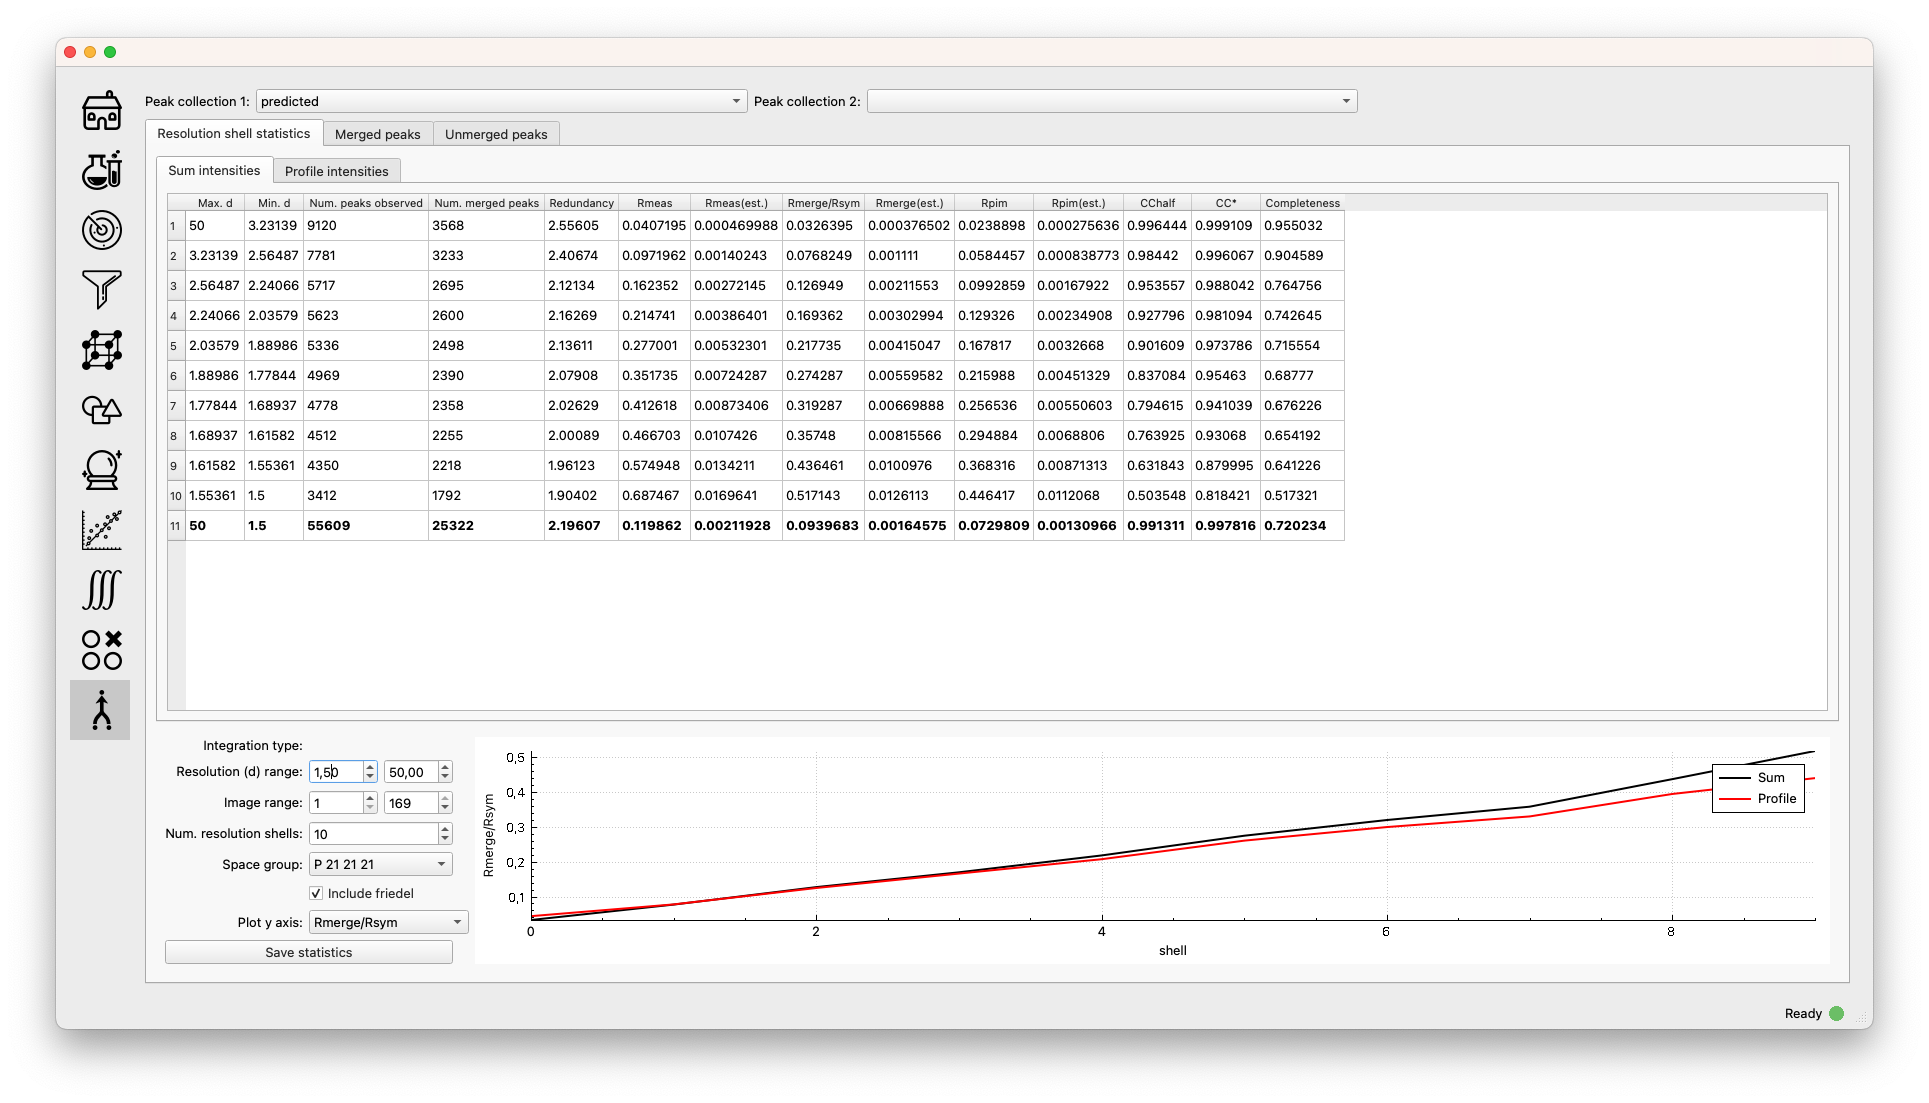Select the lattice cube indexing icon

point(101,350)
